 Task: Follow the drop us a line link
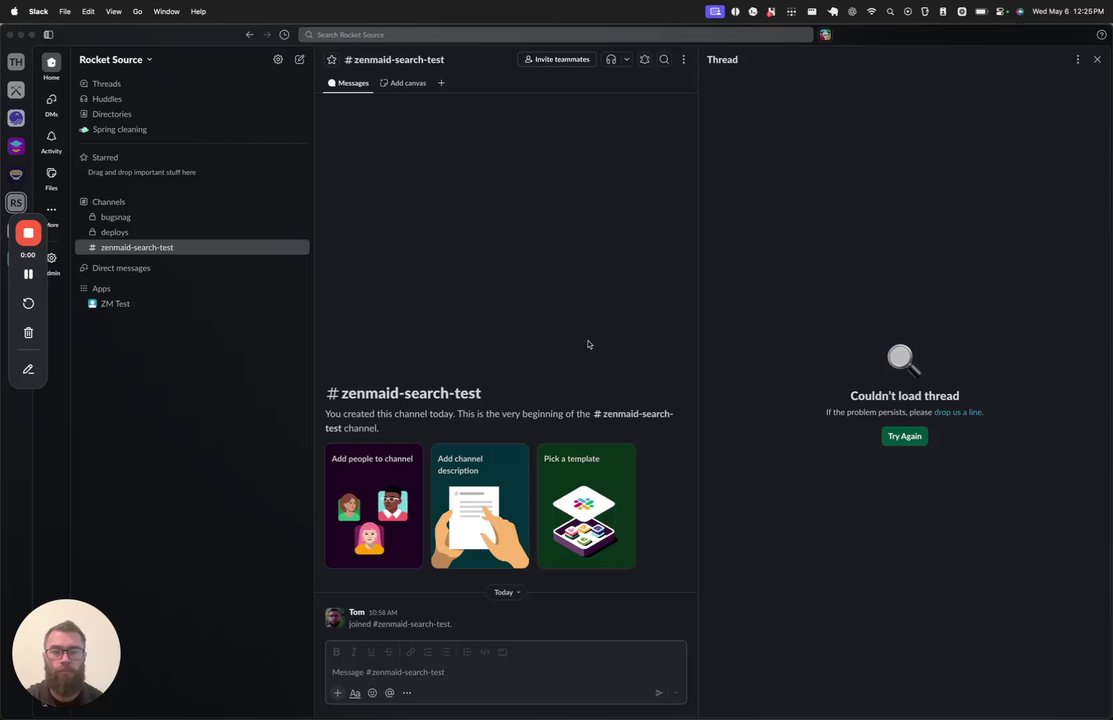[x=958, y=412]
